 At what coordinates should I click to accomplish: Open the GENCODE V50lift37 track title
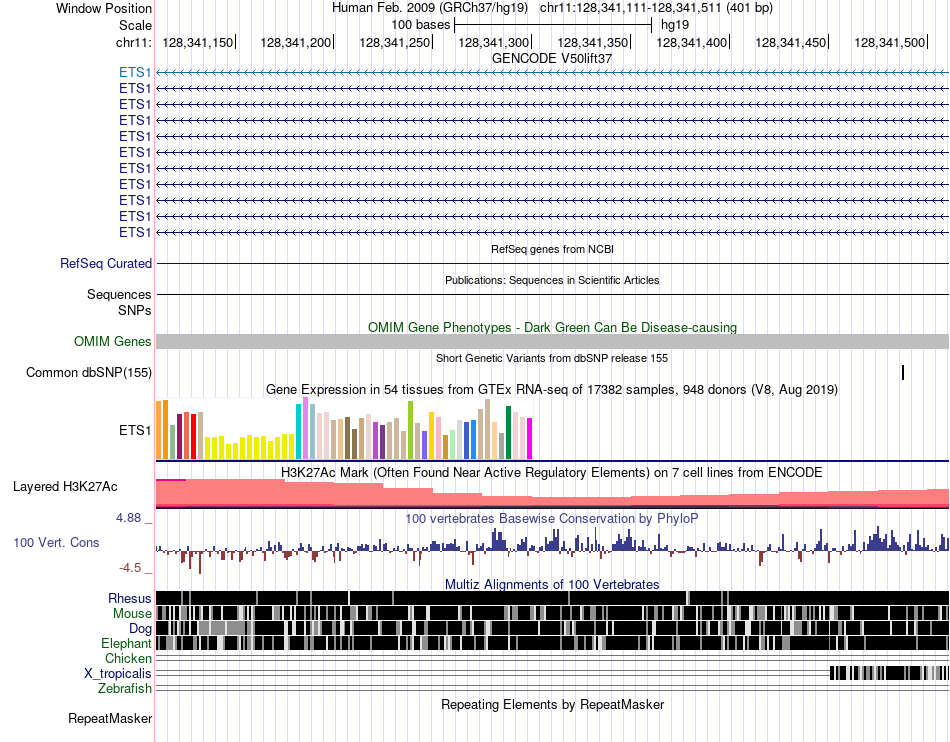tap(552, 58)
